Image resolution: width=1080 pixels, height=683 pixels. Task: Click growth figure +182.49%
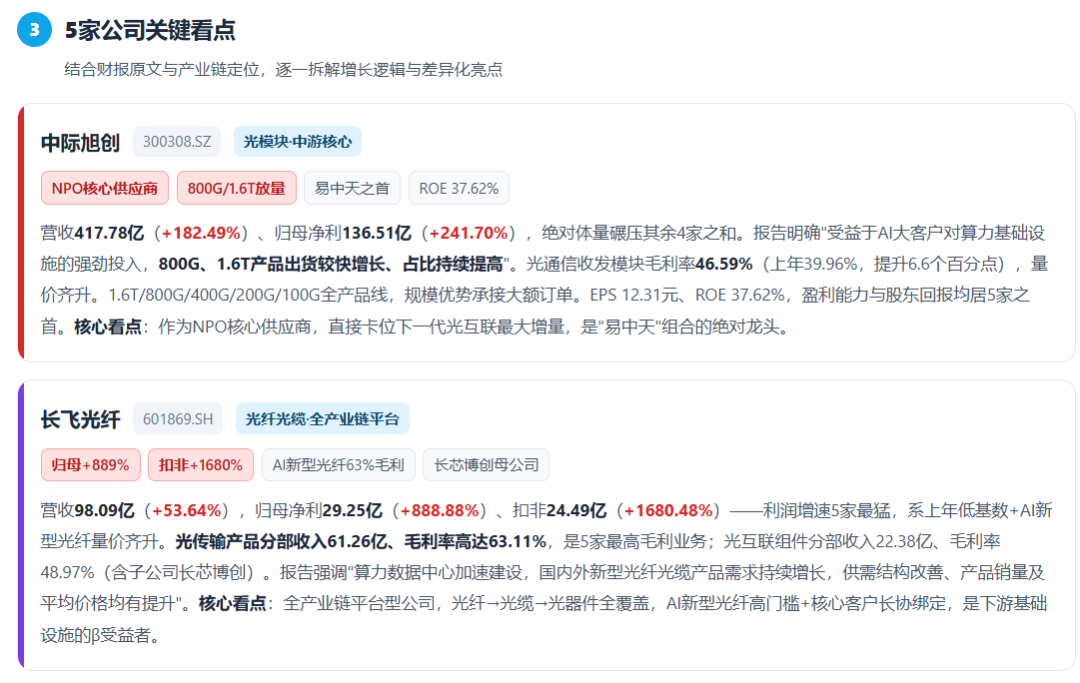coord(200,233)
